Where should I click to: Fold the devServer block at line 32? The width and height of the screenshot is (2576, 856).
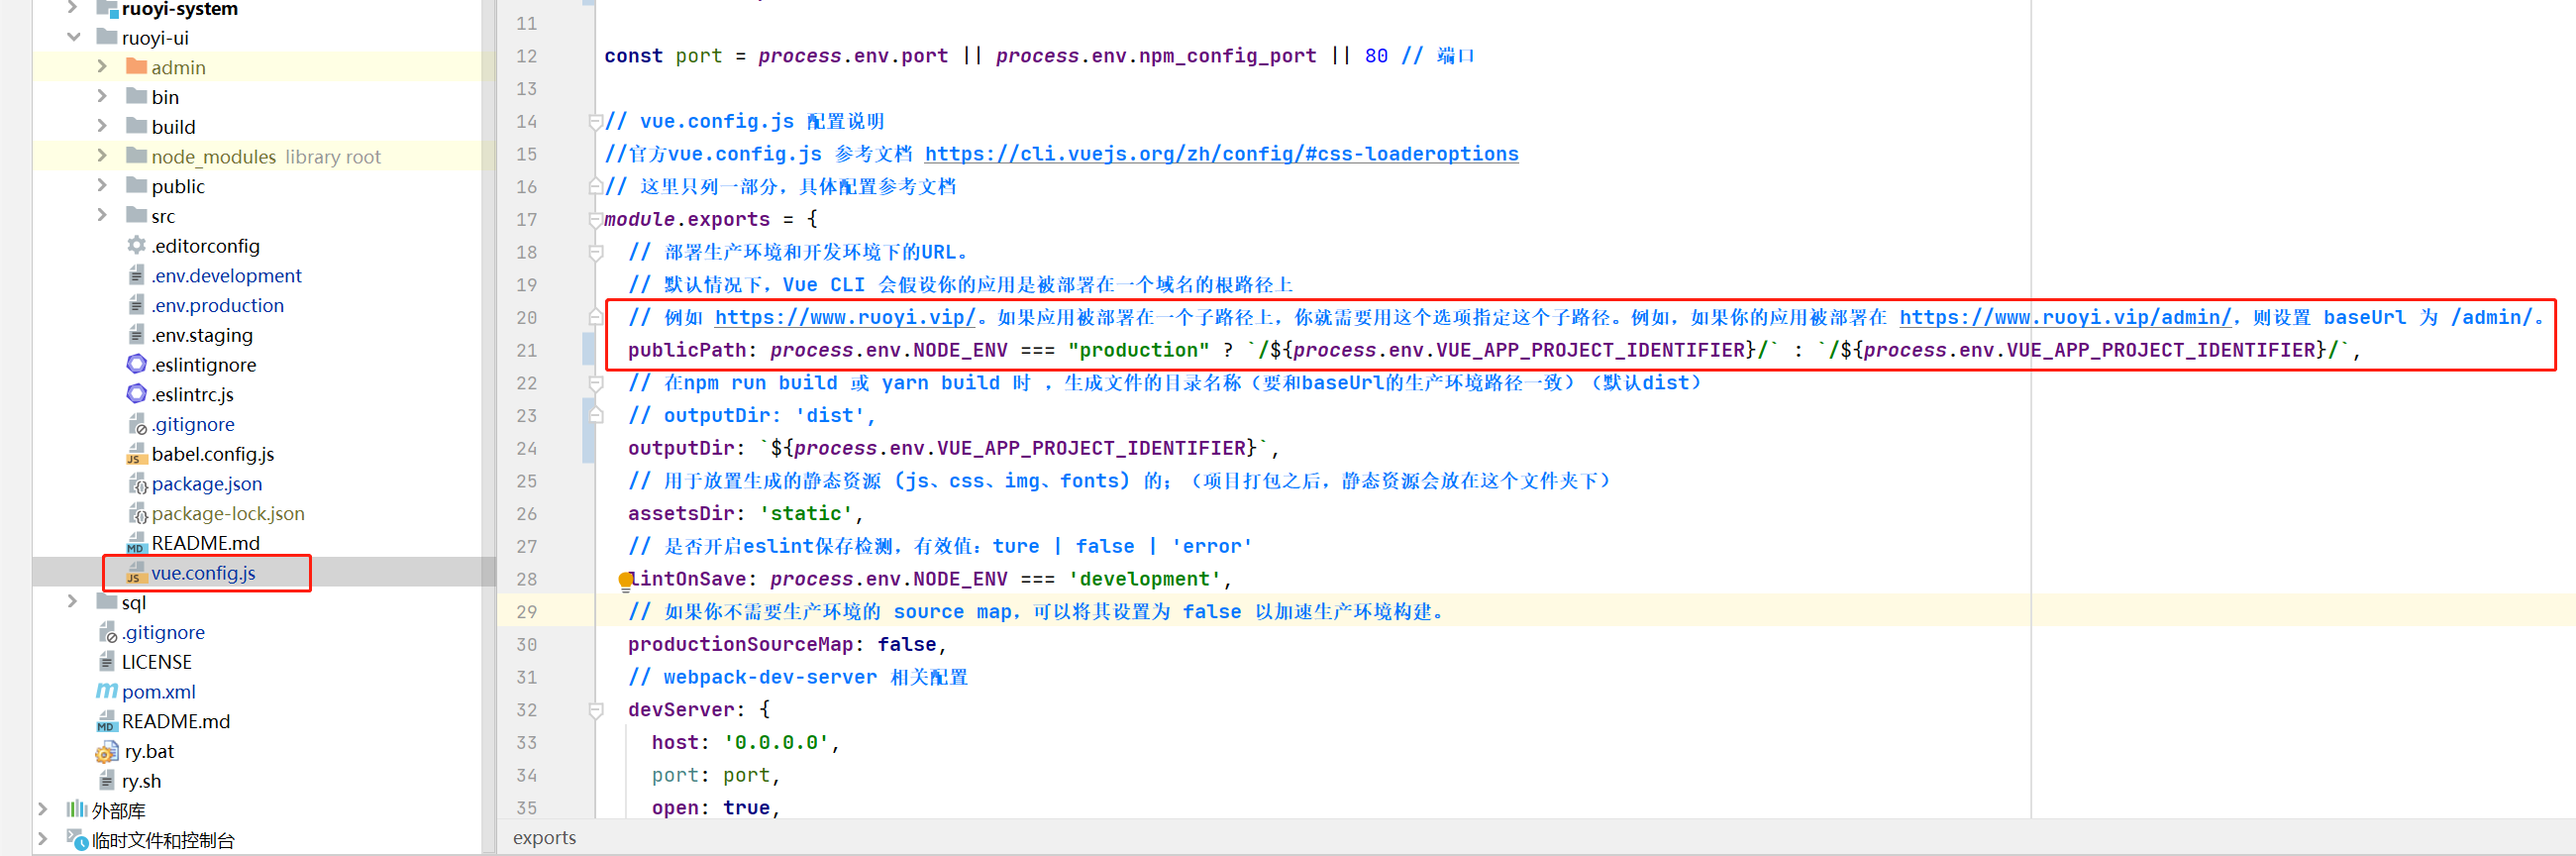[596, 710]
